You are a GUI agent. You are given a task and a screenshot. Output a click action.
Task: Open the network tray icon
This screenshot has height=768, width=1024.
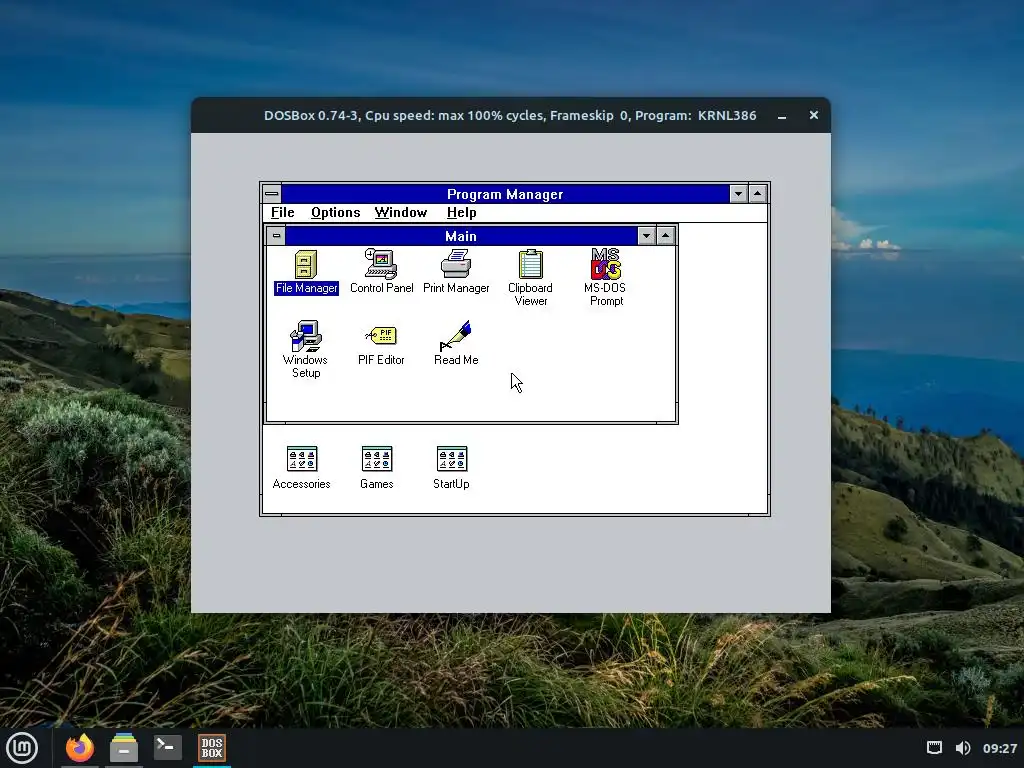tap(935, 748)
